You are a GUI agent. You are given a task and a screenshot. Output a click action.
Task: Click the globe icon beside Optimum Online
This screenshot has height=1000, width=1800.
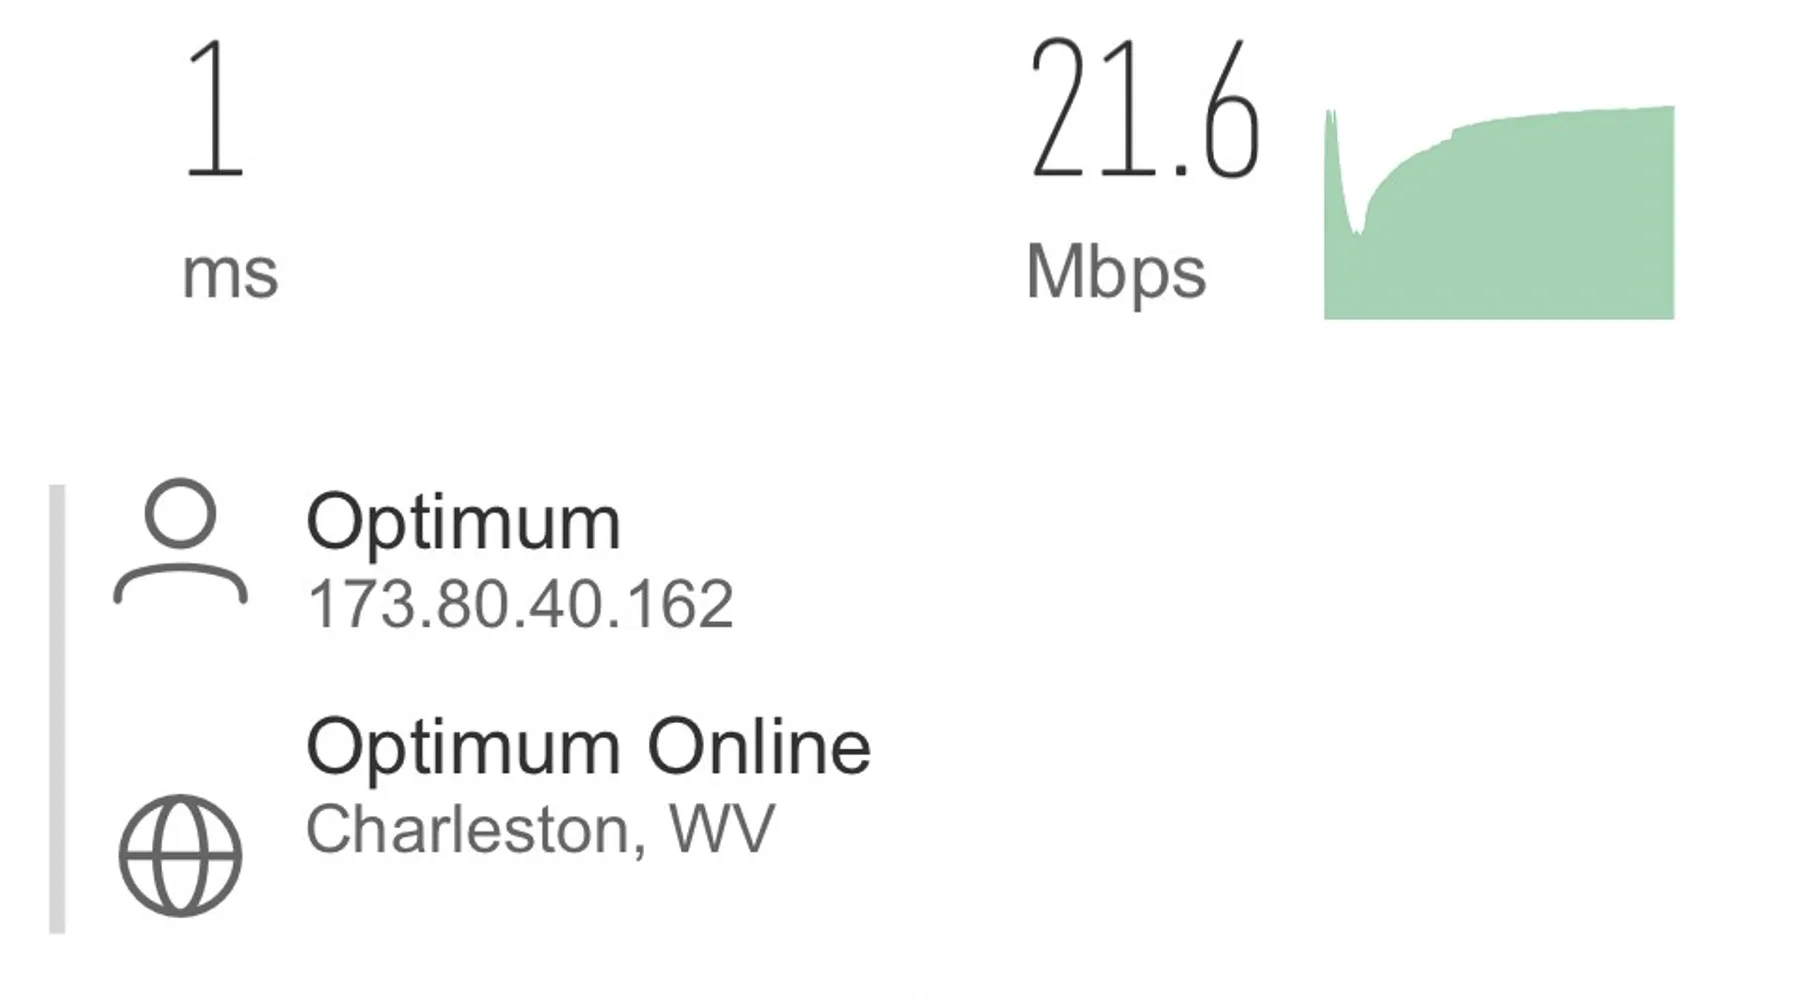tap(180, 856)
